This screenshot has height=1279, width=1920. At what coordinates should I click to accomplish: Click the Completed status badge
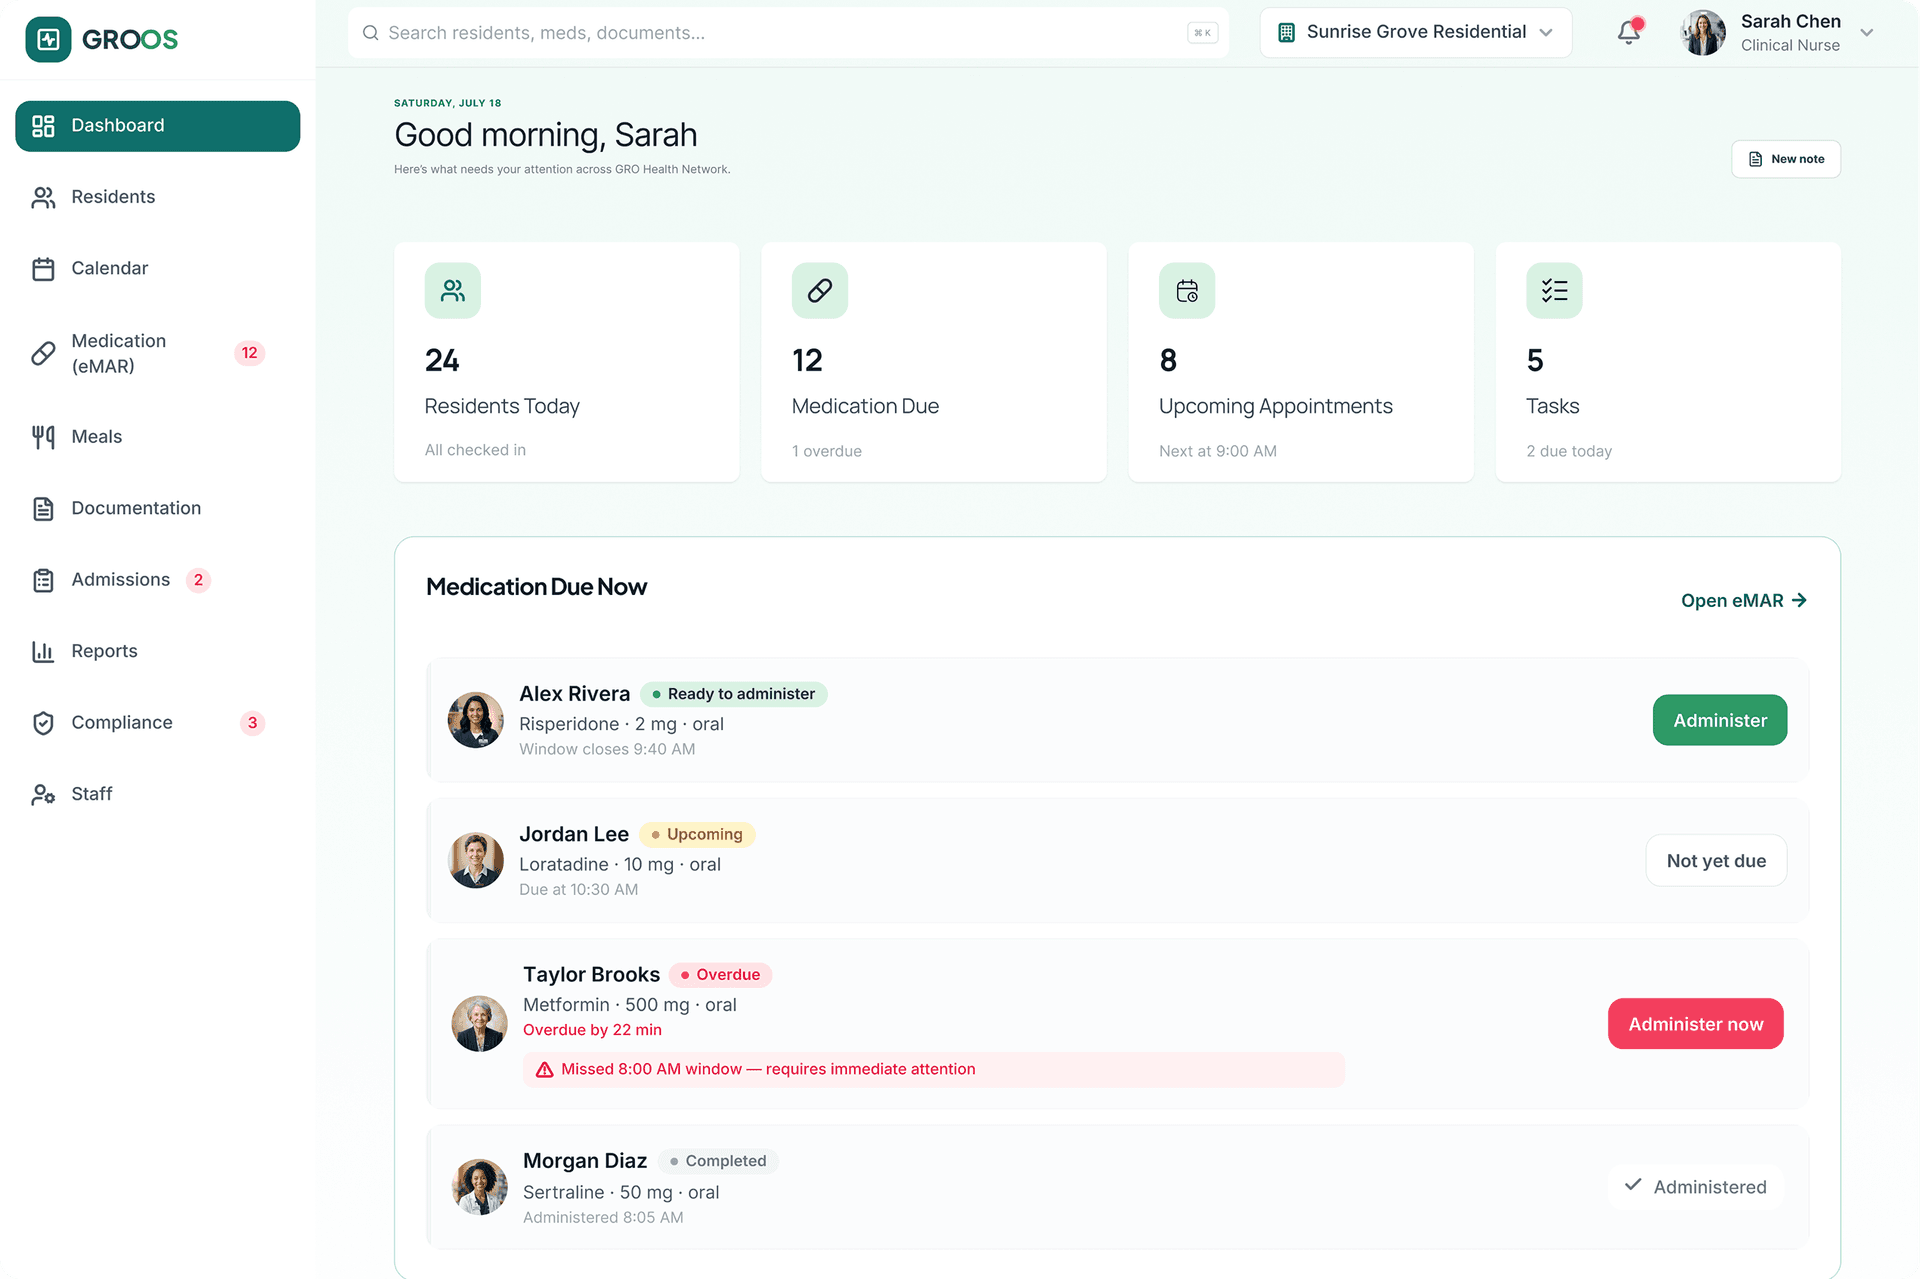[719, 1161]
